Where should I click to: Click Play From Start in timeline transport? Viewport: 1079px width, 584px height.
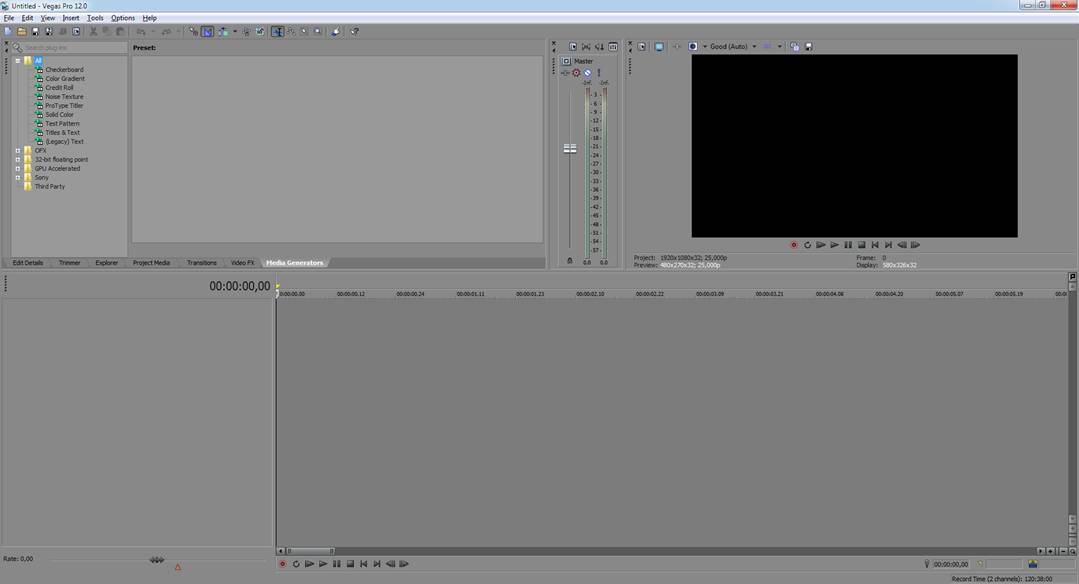tap(310, 564)
